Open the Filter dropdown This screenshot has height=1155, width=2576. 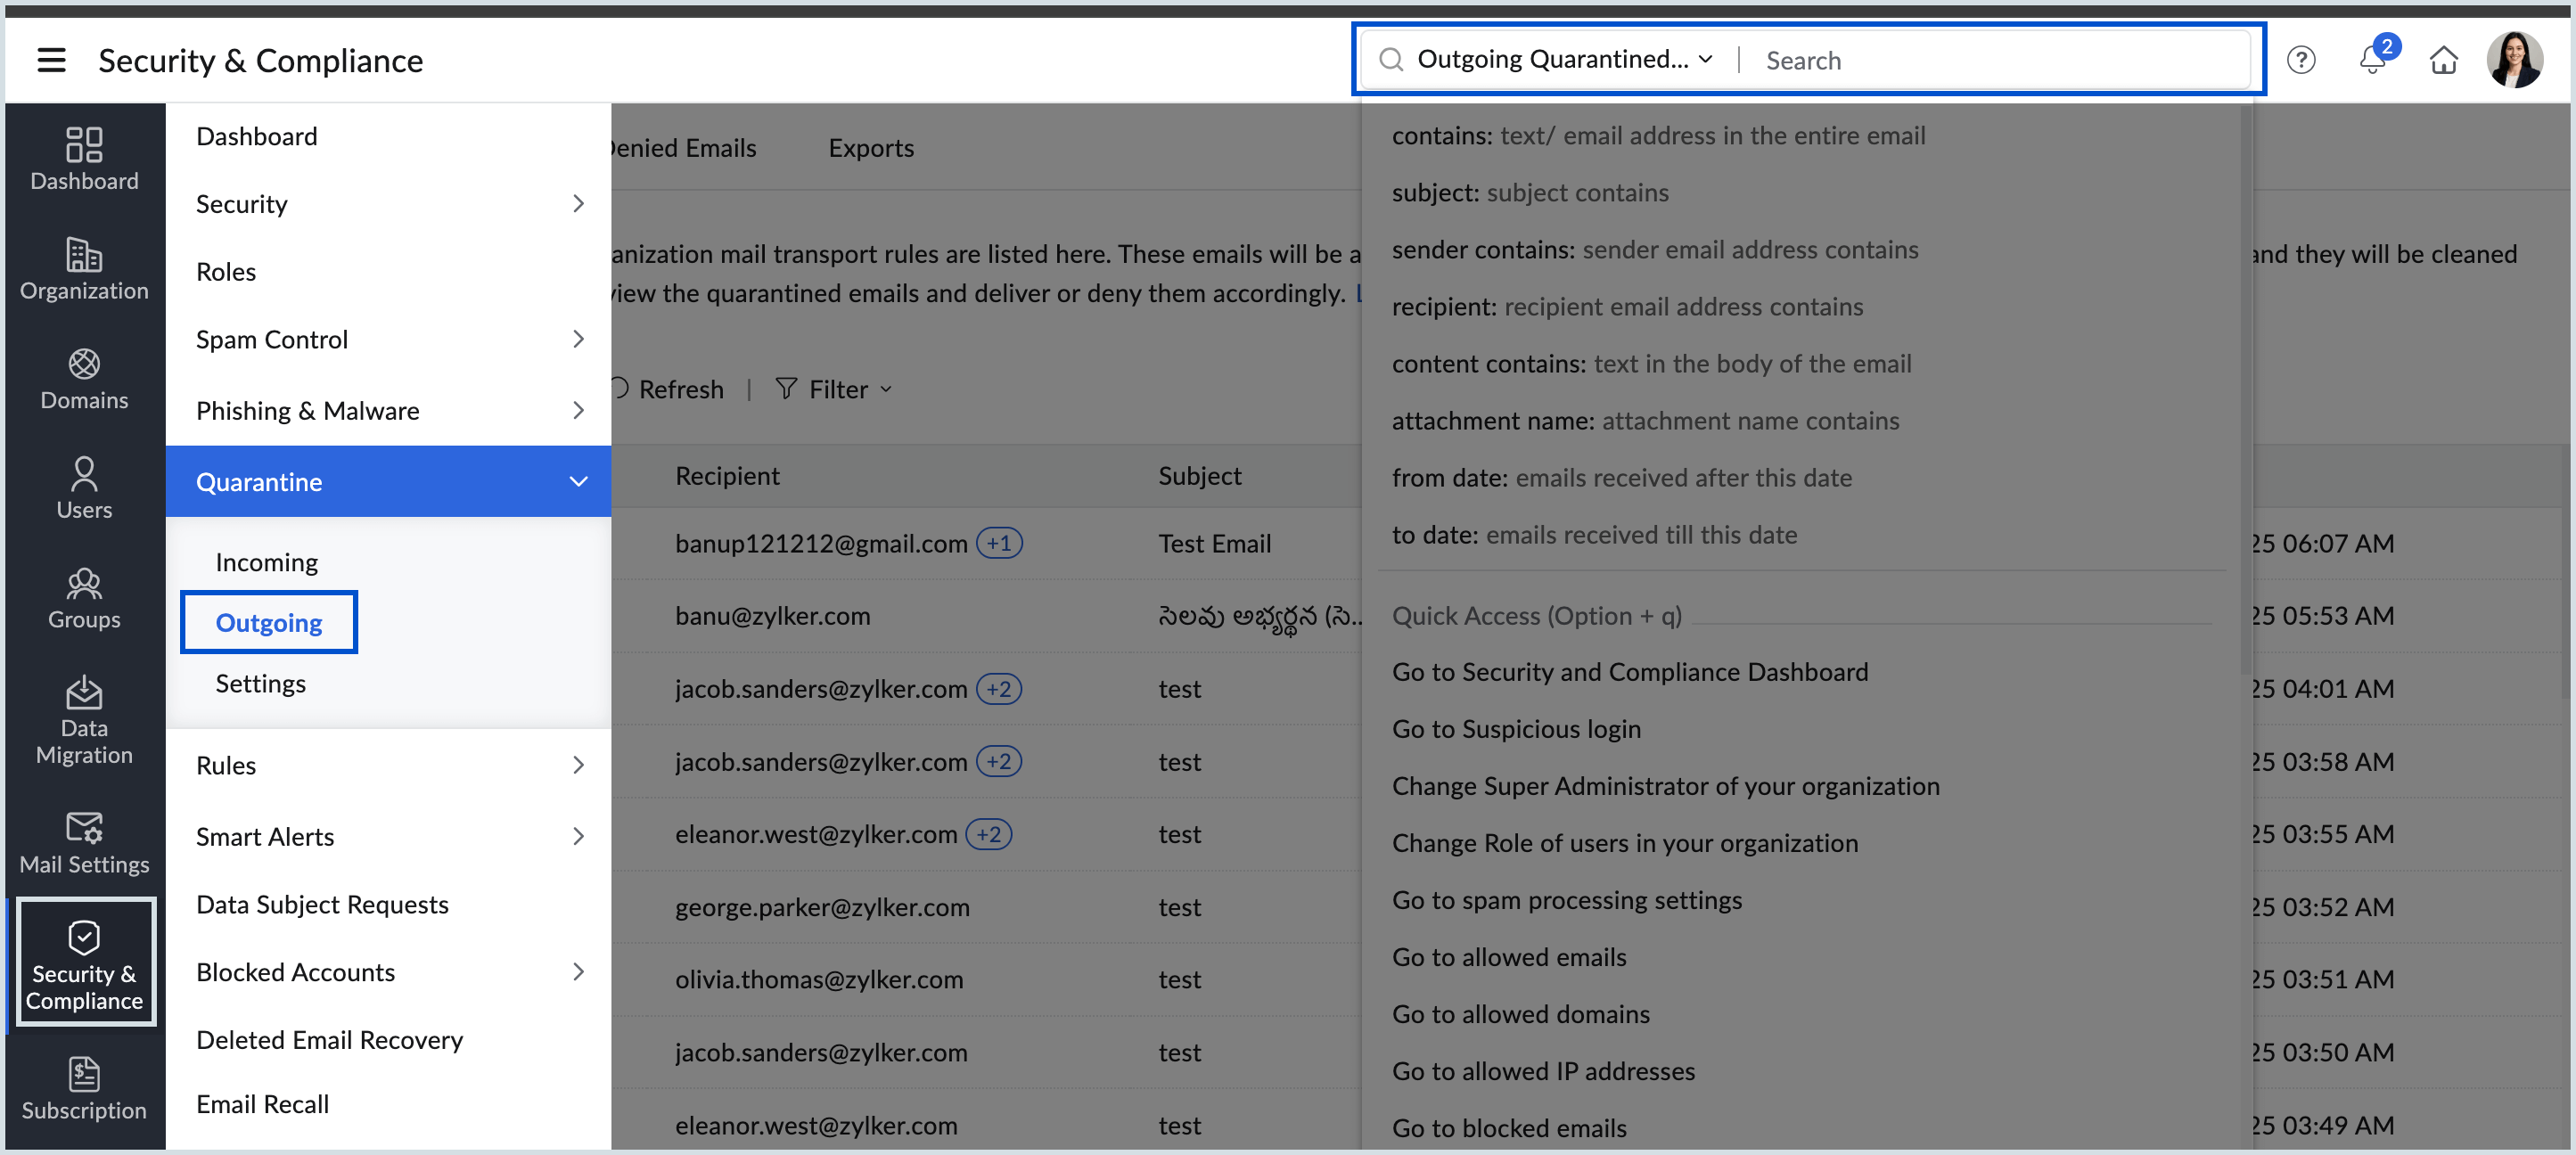tap(835, 389)
